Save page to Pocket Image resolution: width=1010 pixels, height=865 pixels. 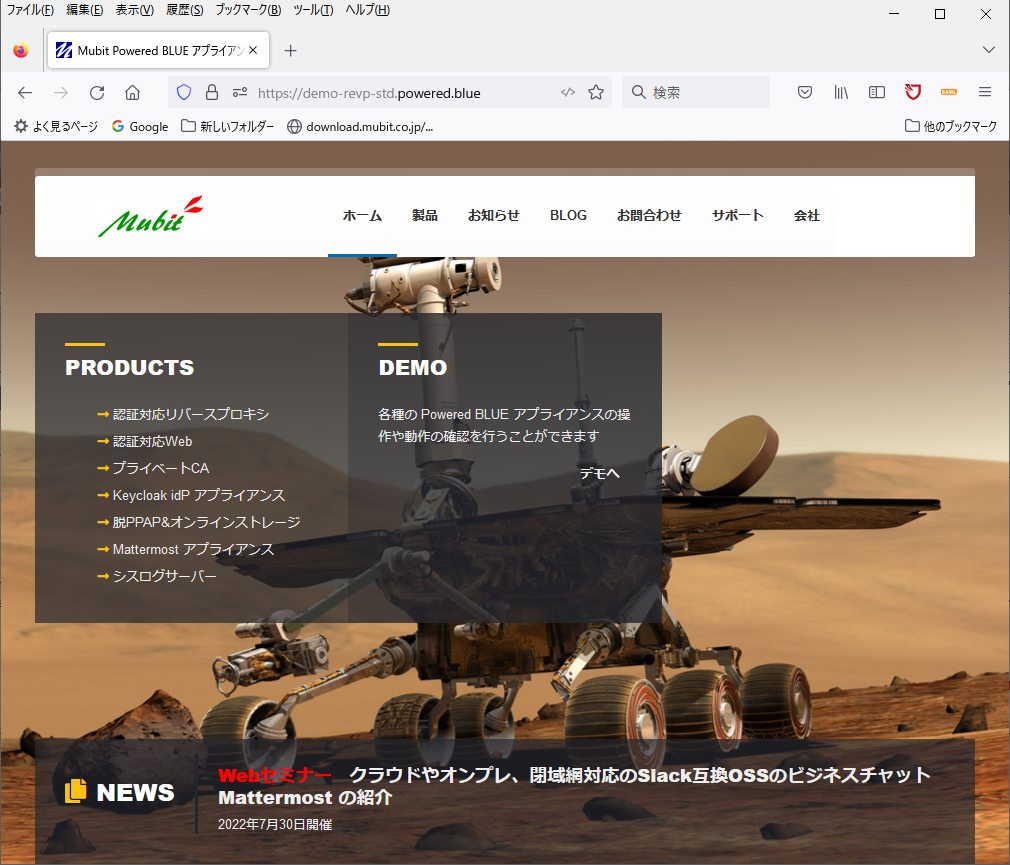click(x=805, y=93)
